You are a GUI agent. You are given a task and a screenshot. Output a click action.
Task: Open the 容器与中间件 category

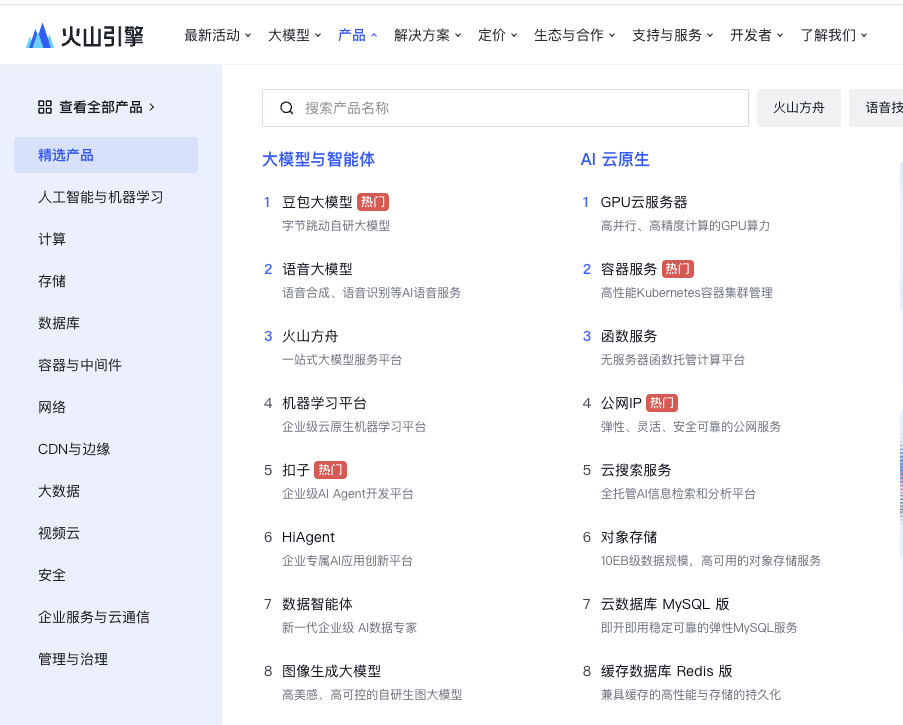pos(80,365)
